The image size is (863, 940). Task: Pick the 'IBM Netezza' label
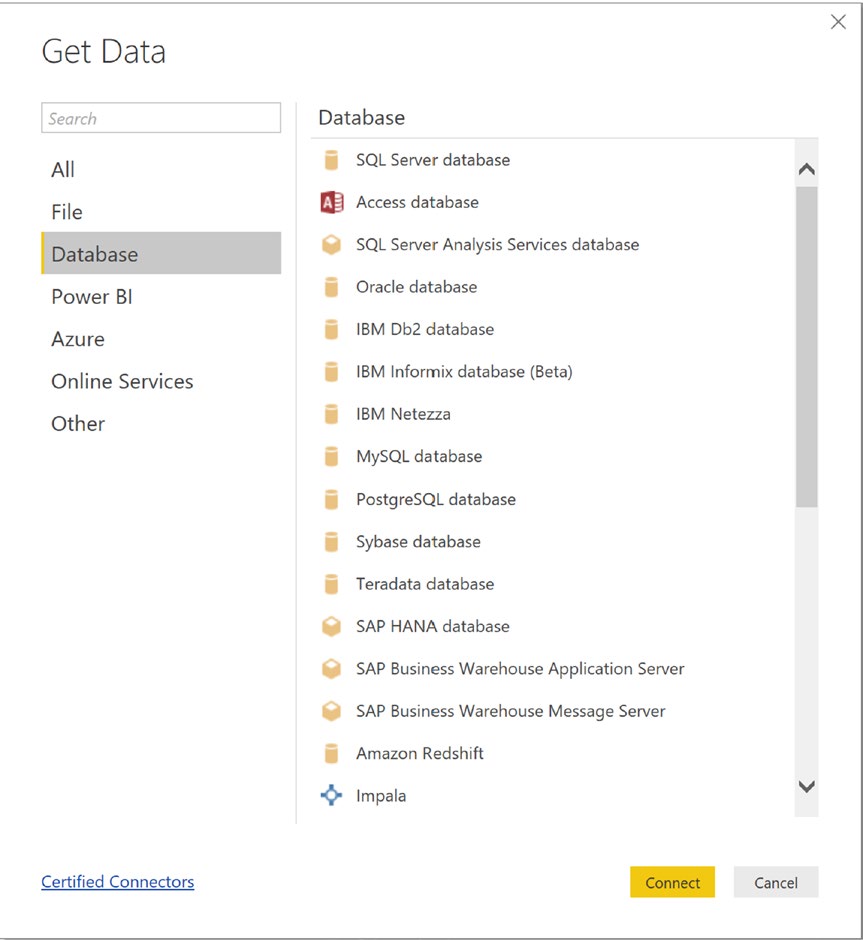tap(403, 414)
